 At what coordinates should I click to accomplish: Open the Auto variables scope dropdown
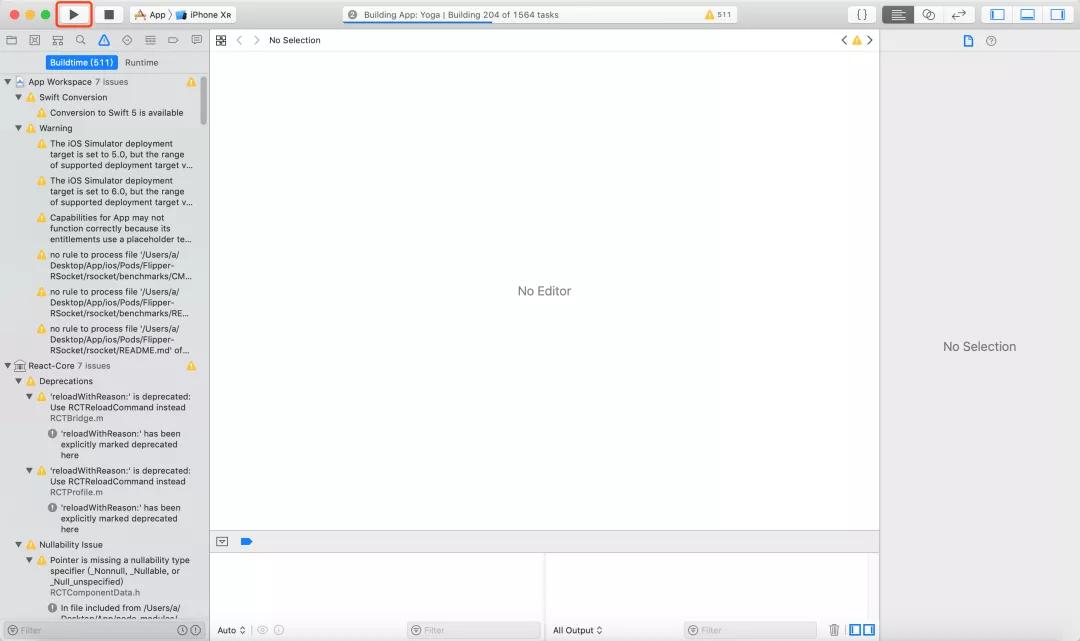(231, 630)
